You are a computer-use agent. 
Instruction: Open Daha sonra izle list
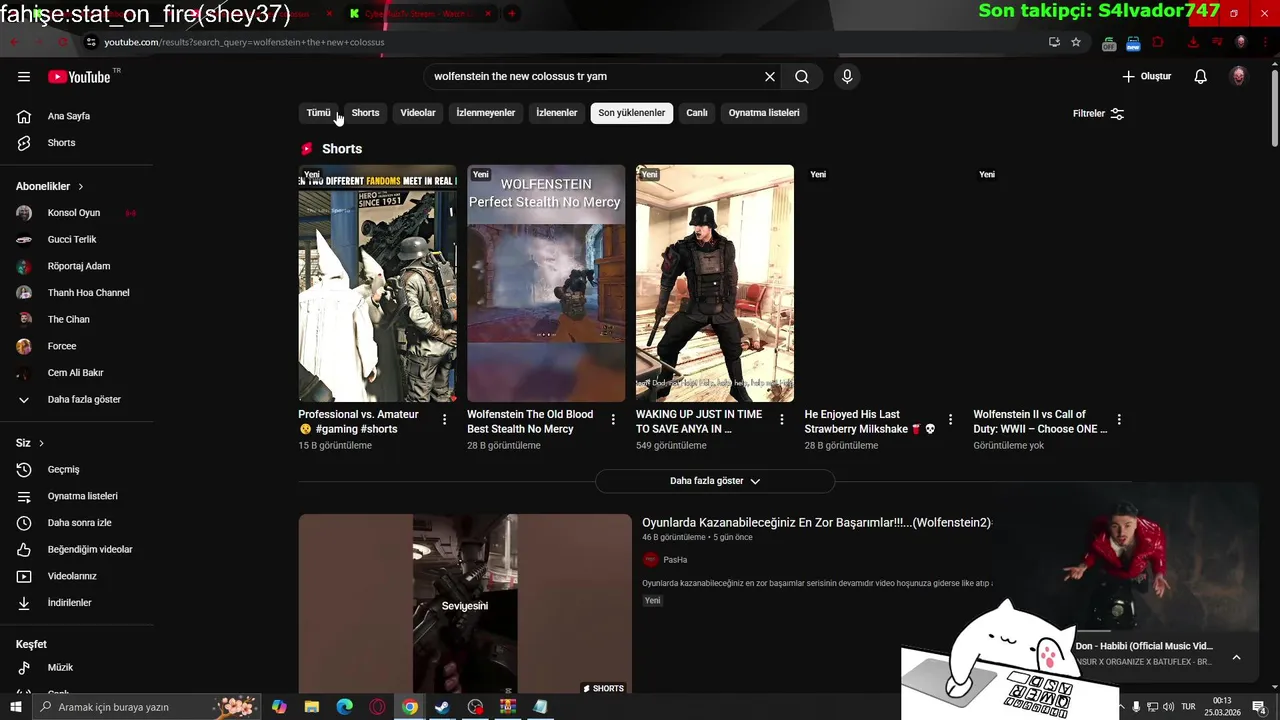(77, 523)
